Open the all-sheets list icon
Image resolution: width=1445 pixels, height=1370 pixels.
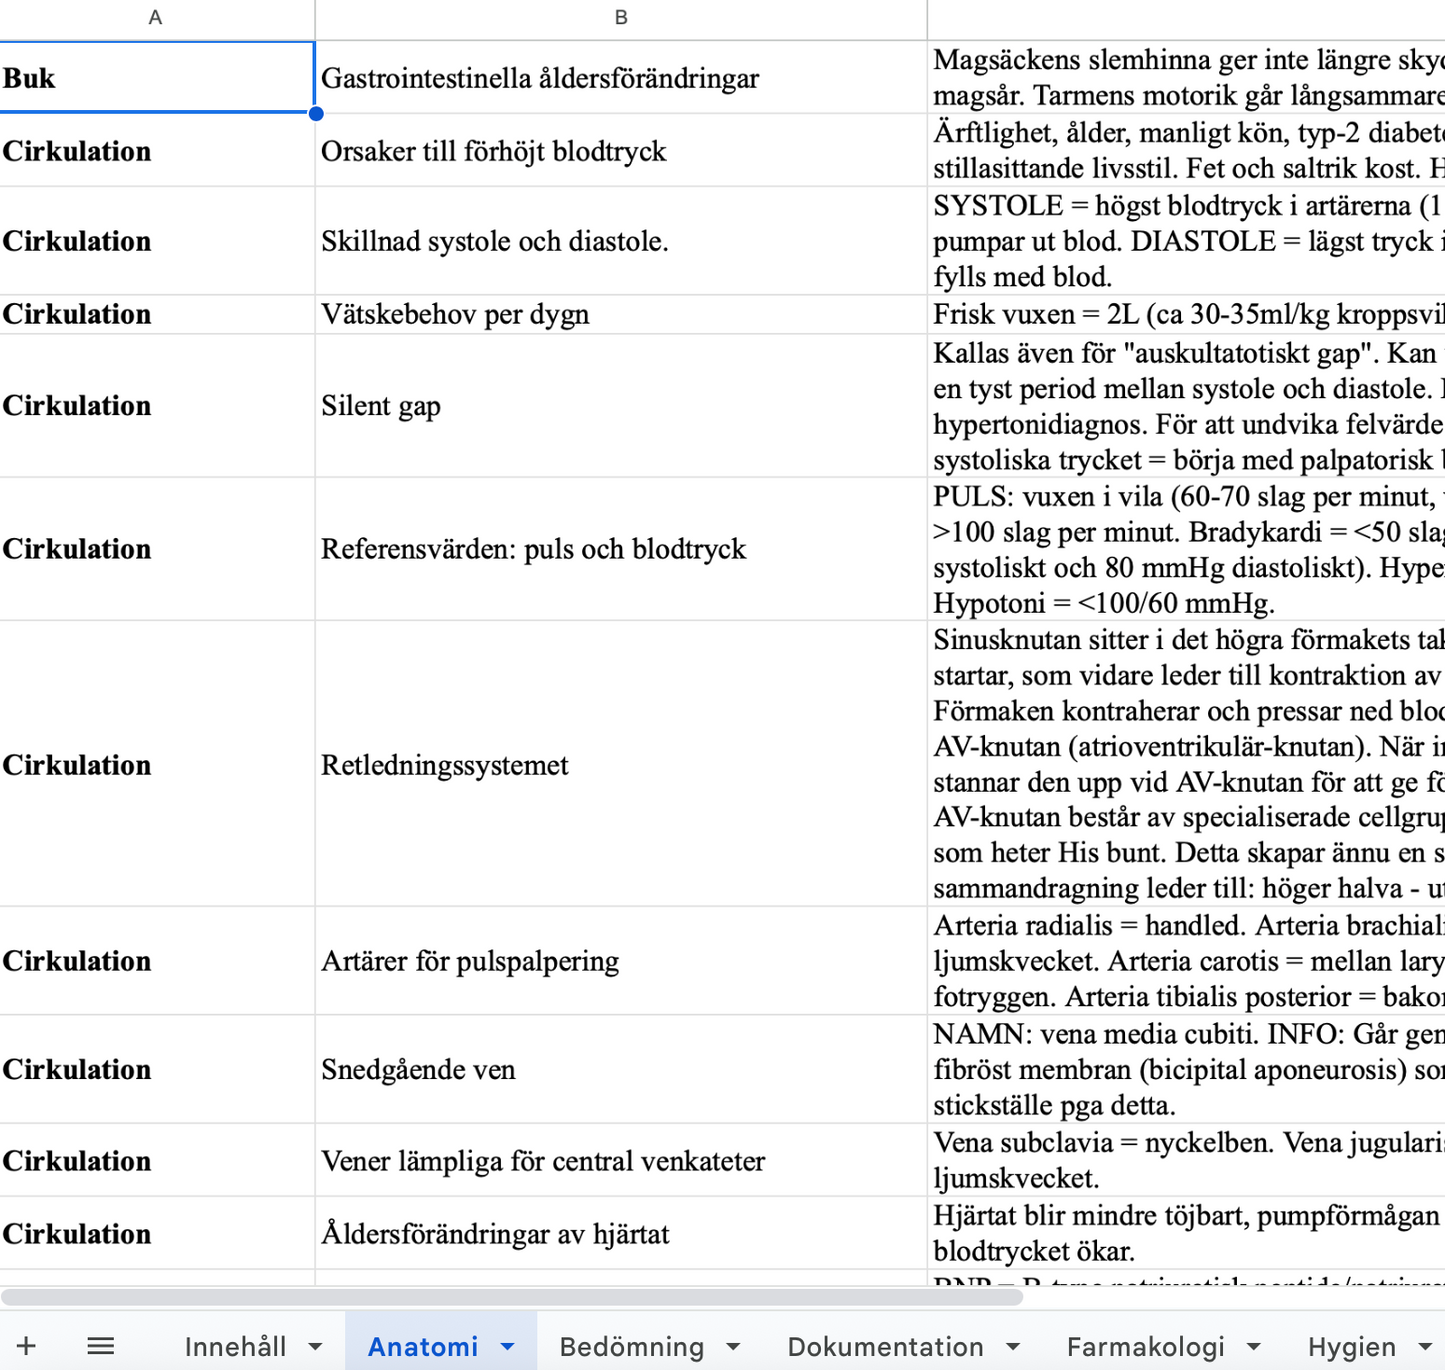point(100,1345)
